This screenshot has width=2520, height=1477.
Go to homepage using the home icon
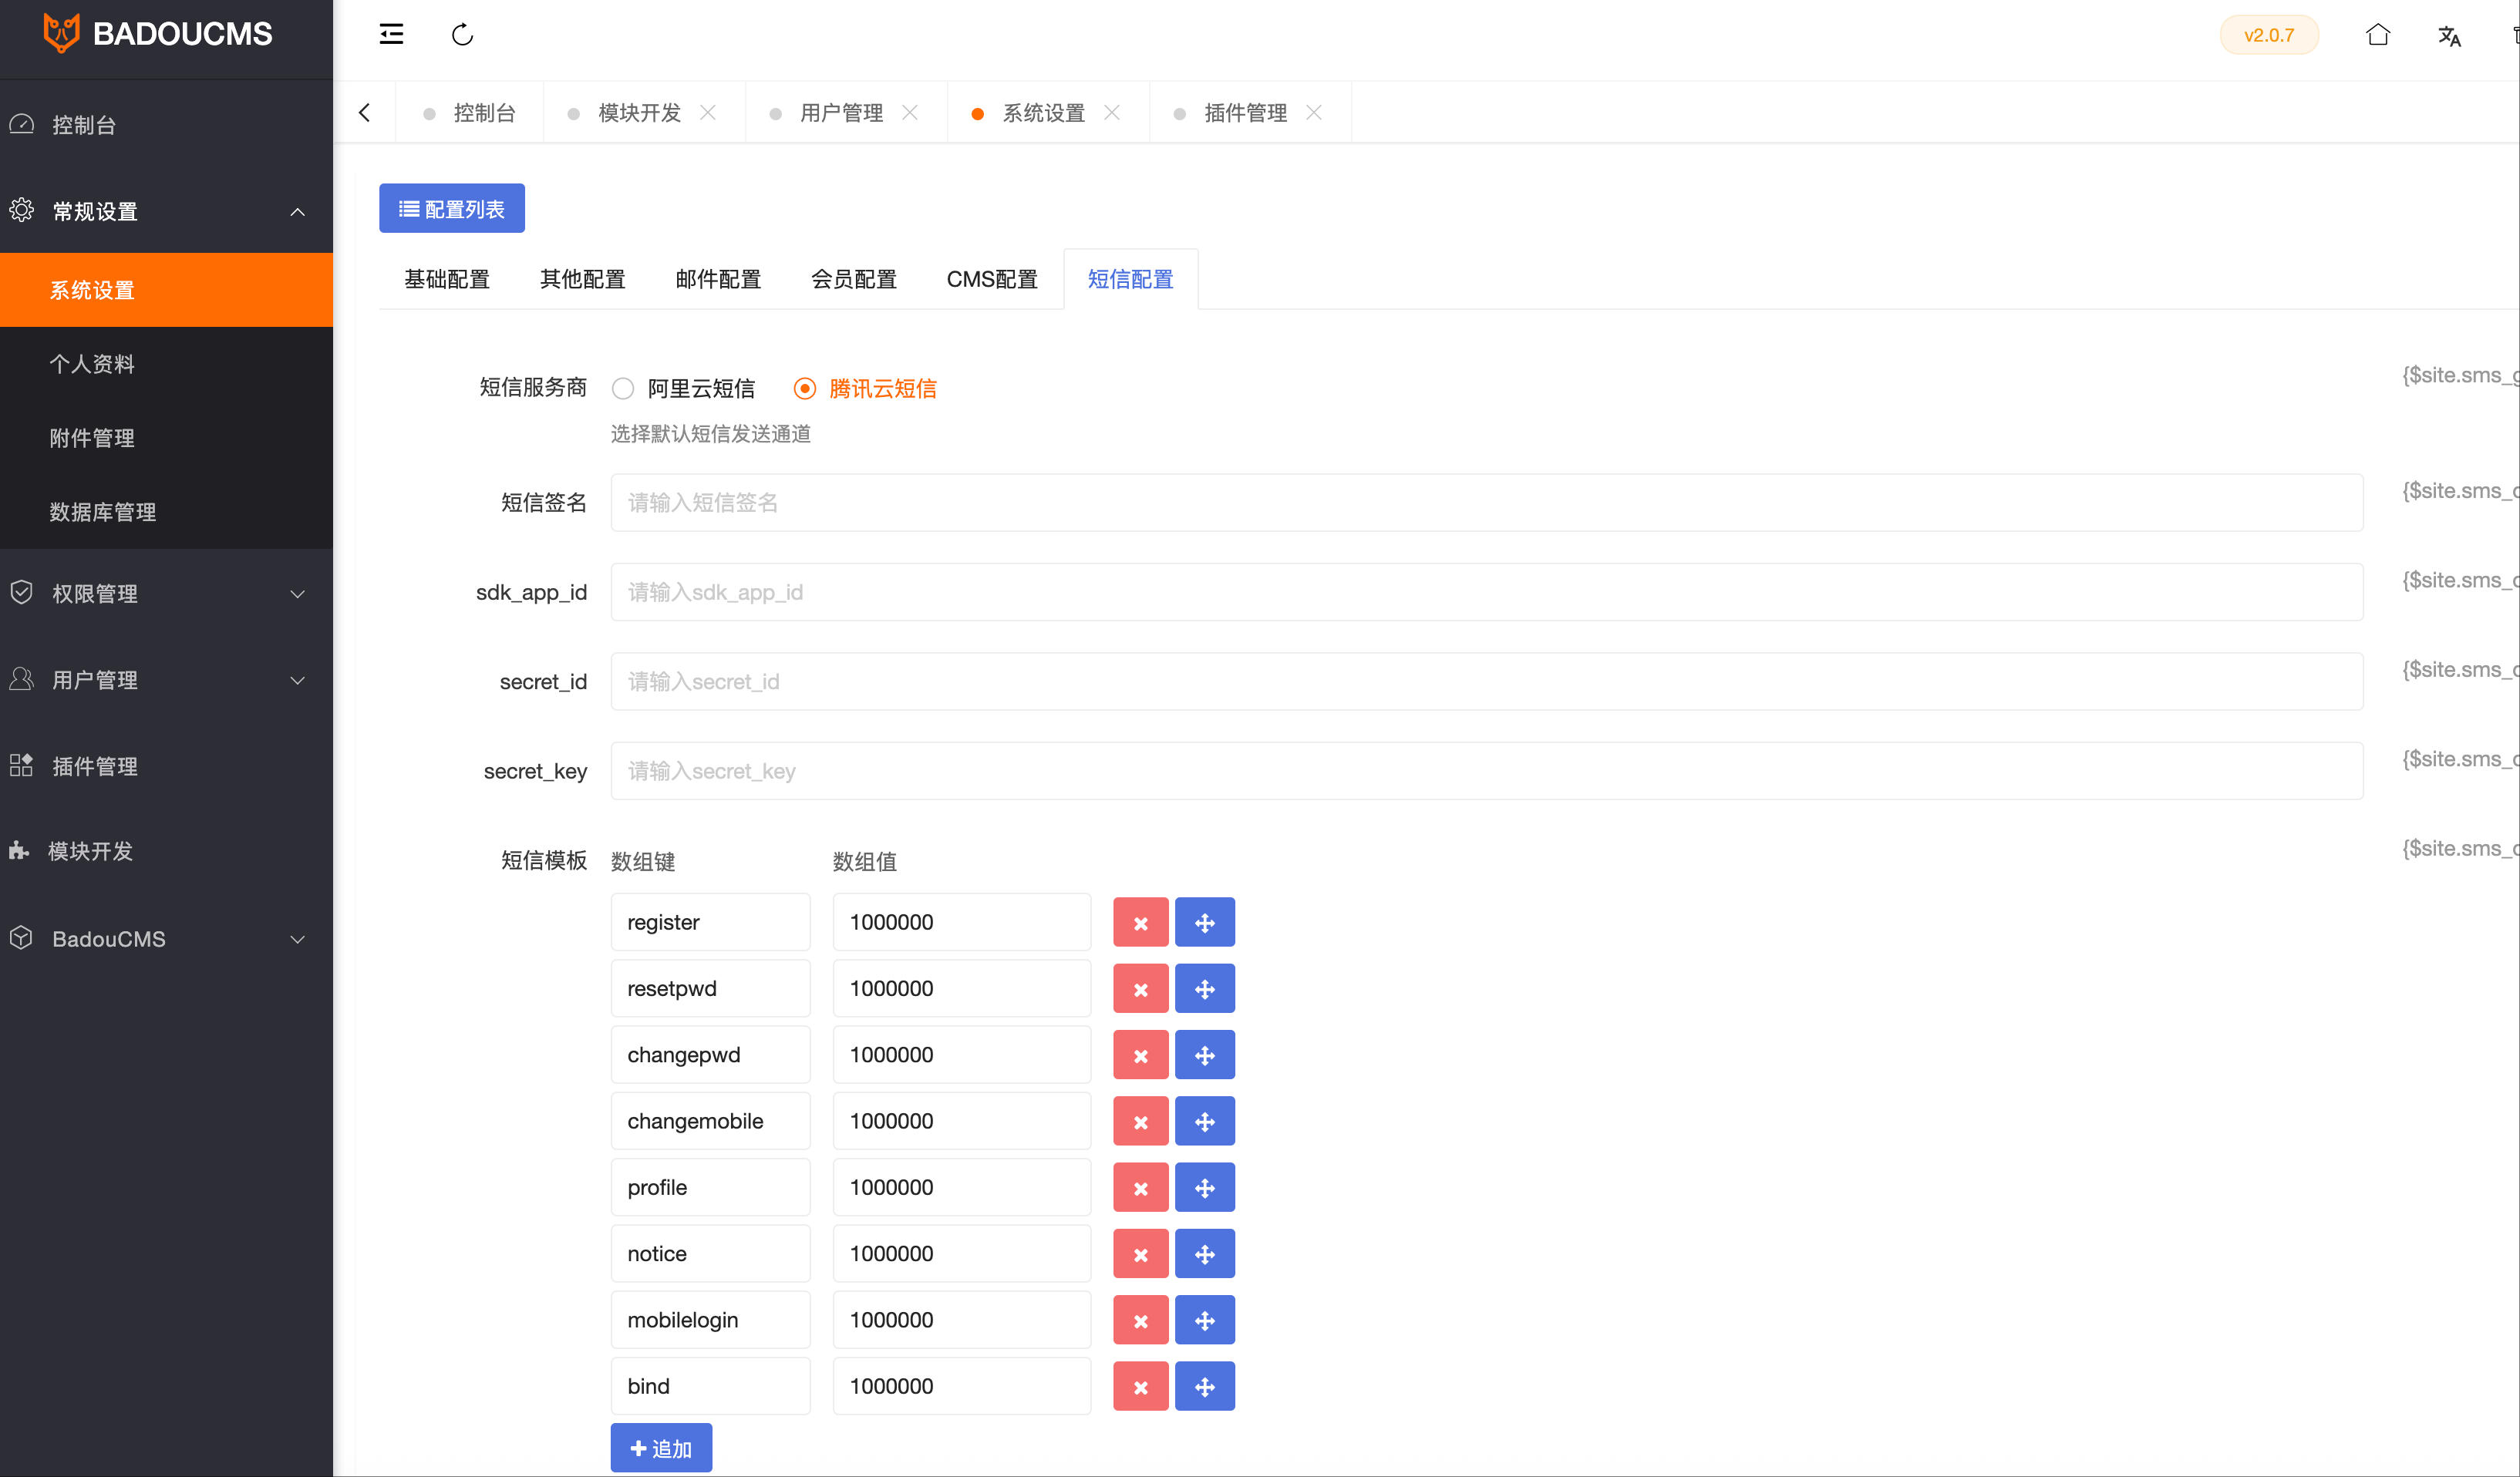2378,35
